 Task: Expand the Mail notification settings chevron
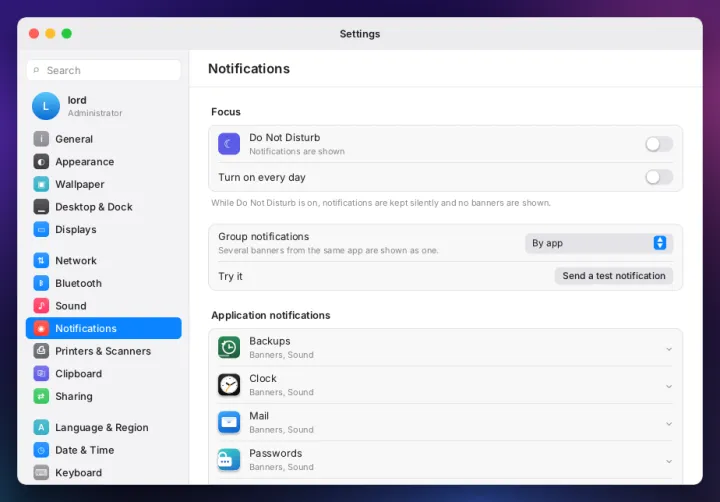pos(669,424)
